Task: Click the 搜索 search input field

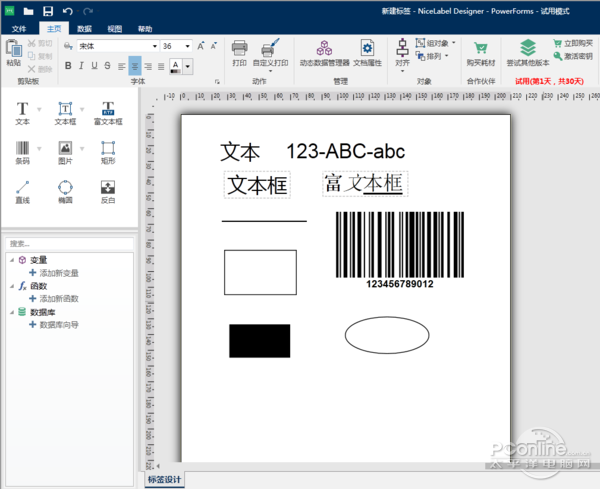Action: (70, 244)
